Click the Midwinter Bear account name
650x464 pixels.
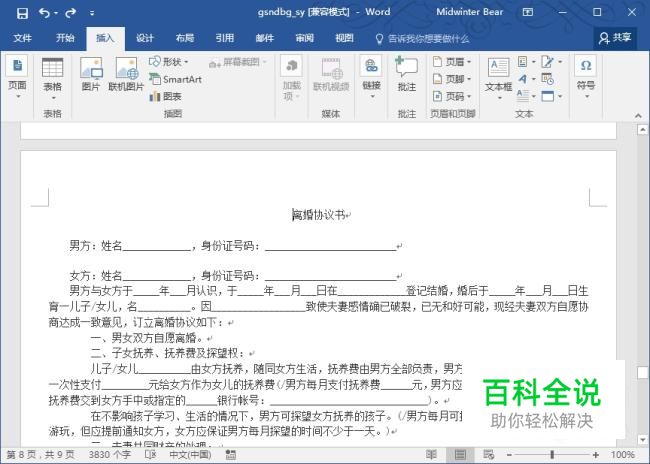click(469, 12)
